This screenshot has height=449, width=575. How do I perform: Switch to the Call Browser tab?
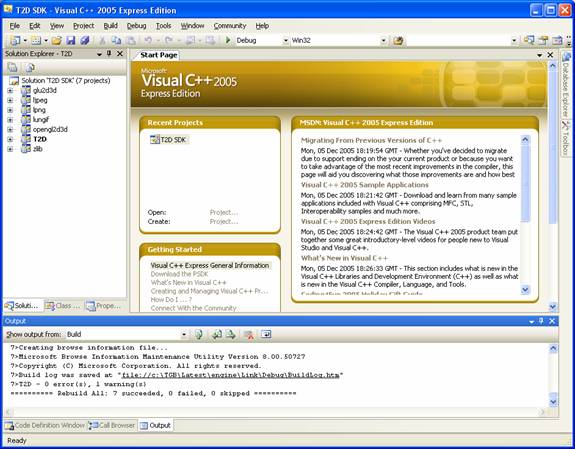[112, 425]
